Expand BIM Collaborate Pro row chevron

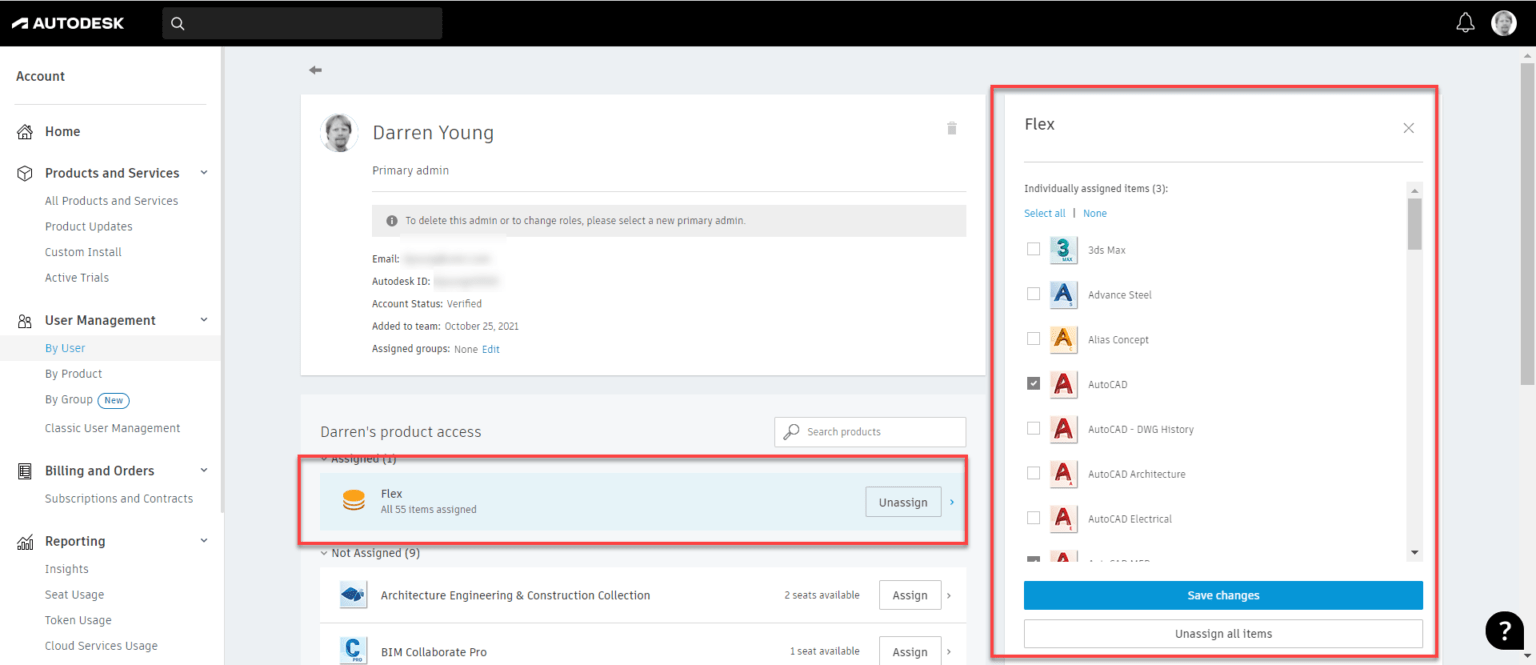pyautogui.click(x=949, y=652)
